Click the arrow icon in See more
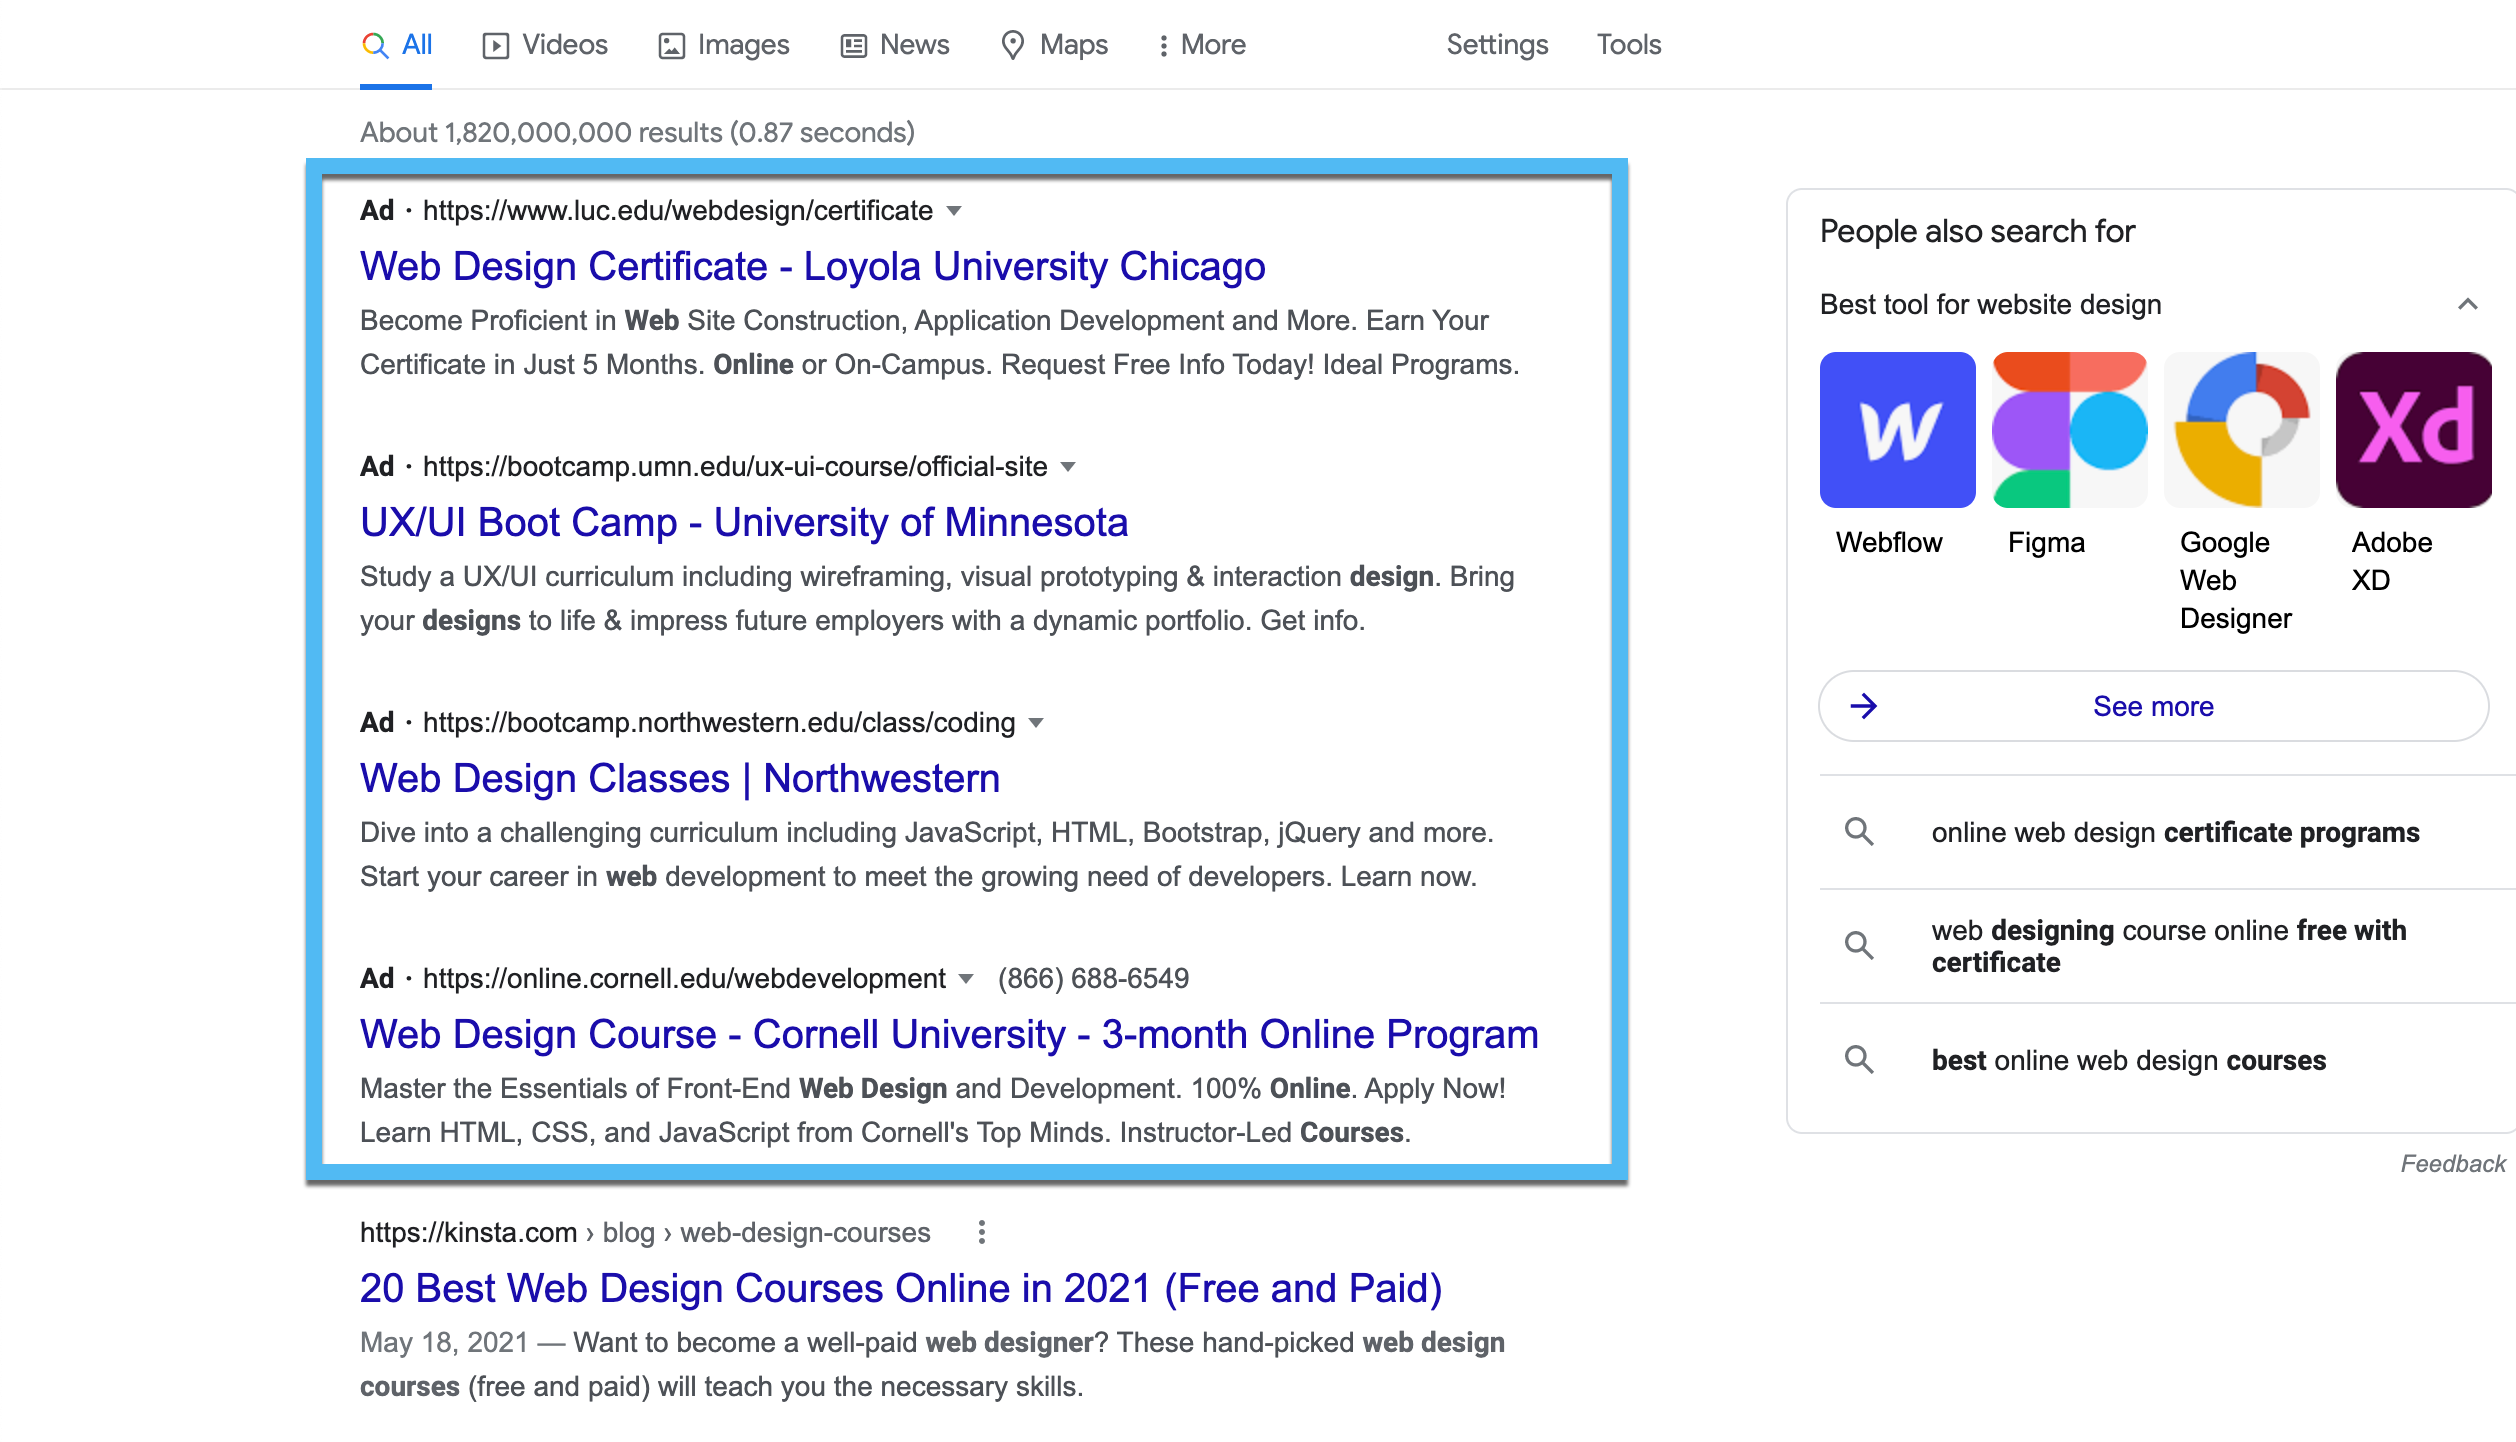The width and height of the screenshot is (2516, 1442). pos(1864,706)
